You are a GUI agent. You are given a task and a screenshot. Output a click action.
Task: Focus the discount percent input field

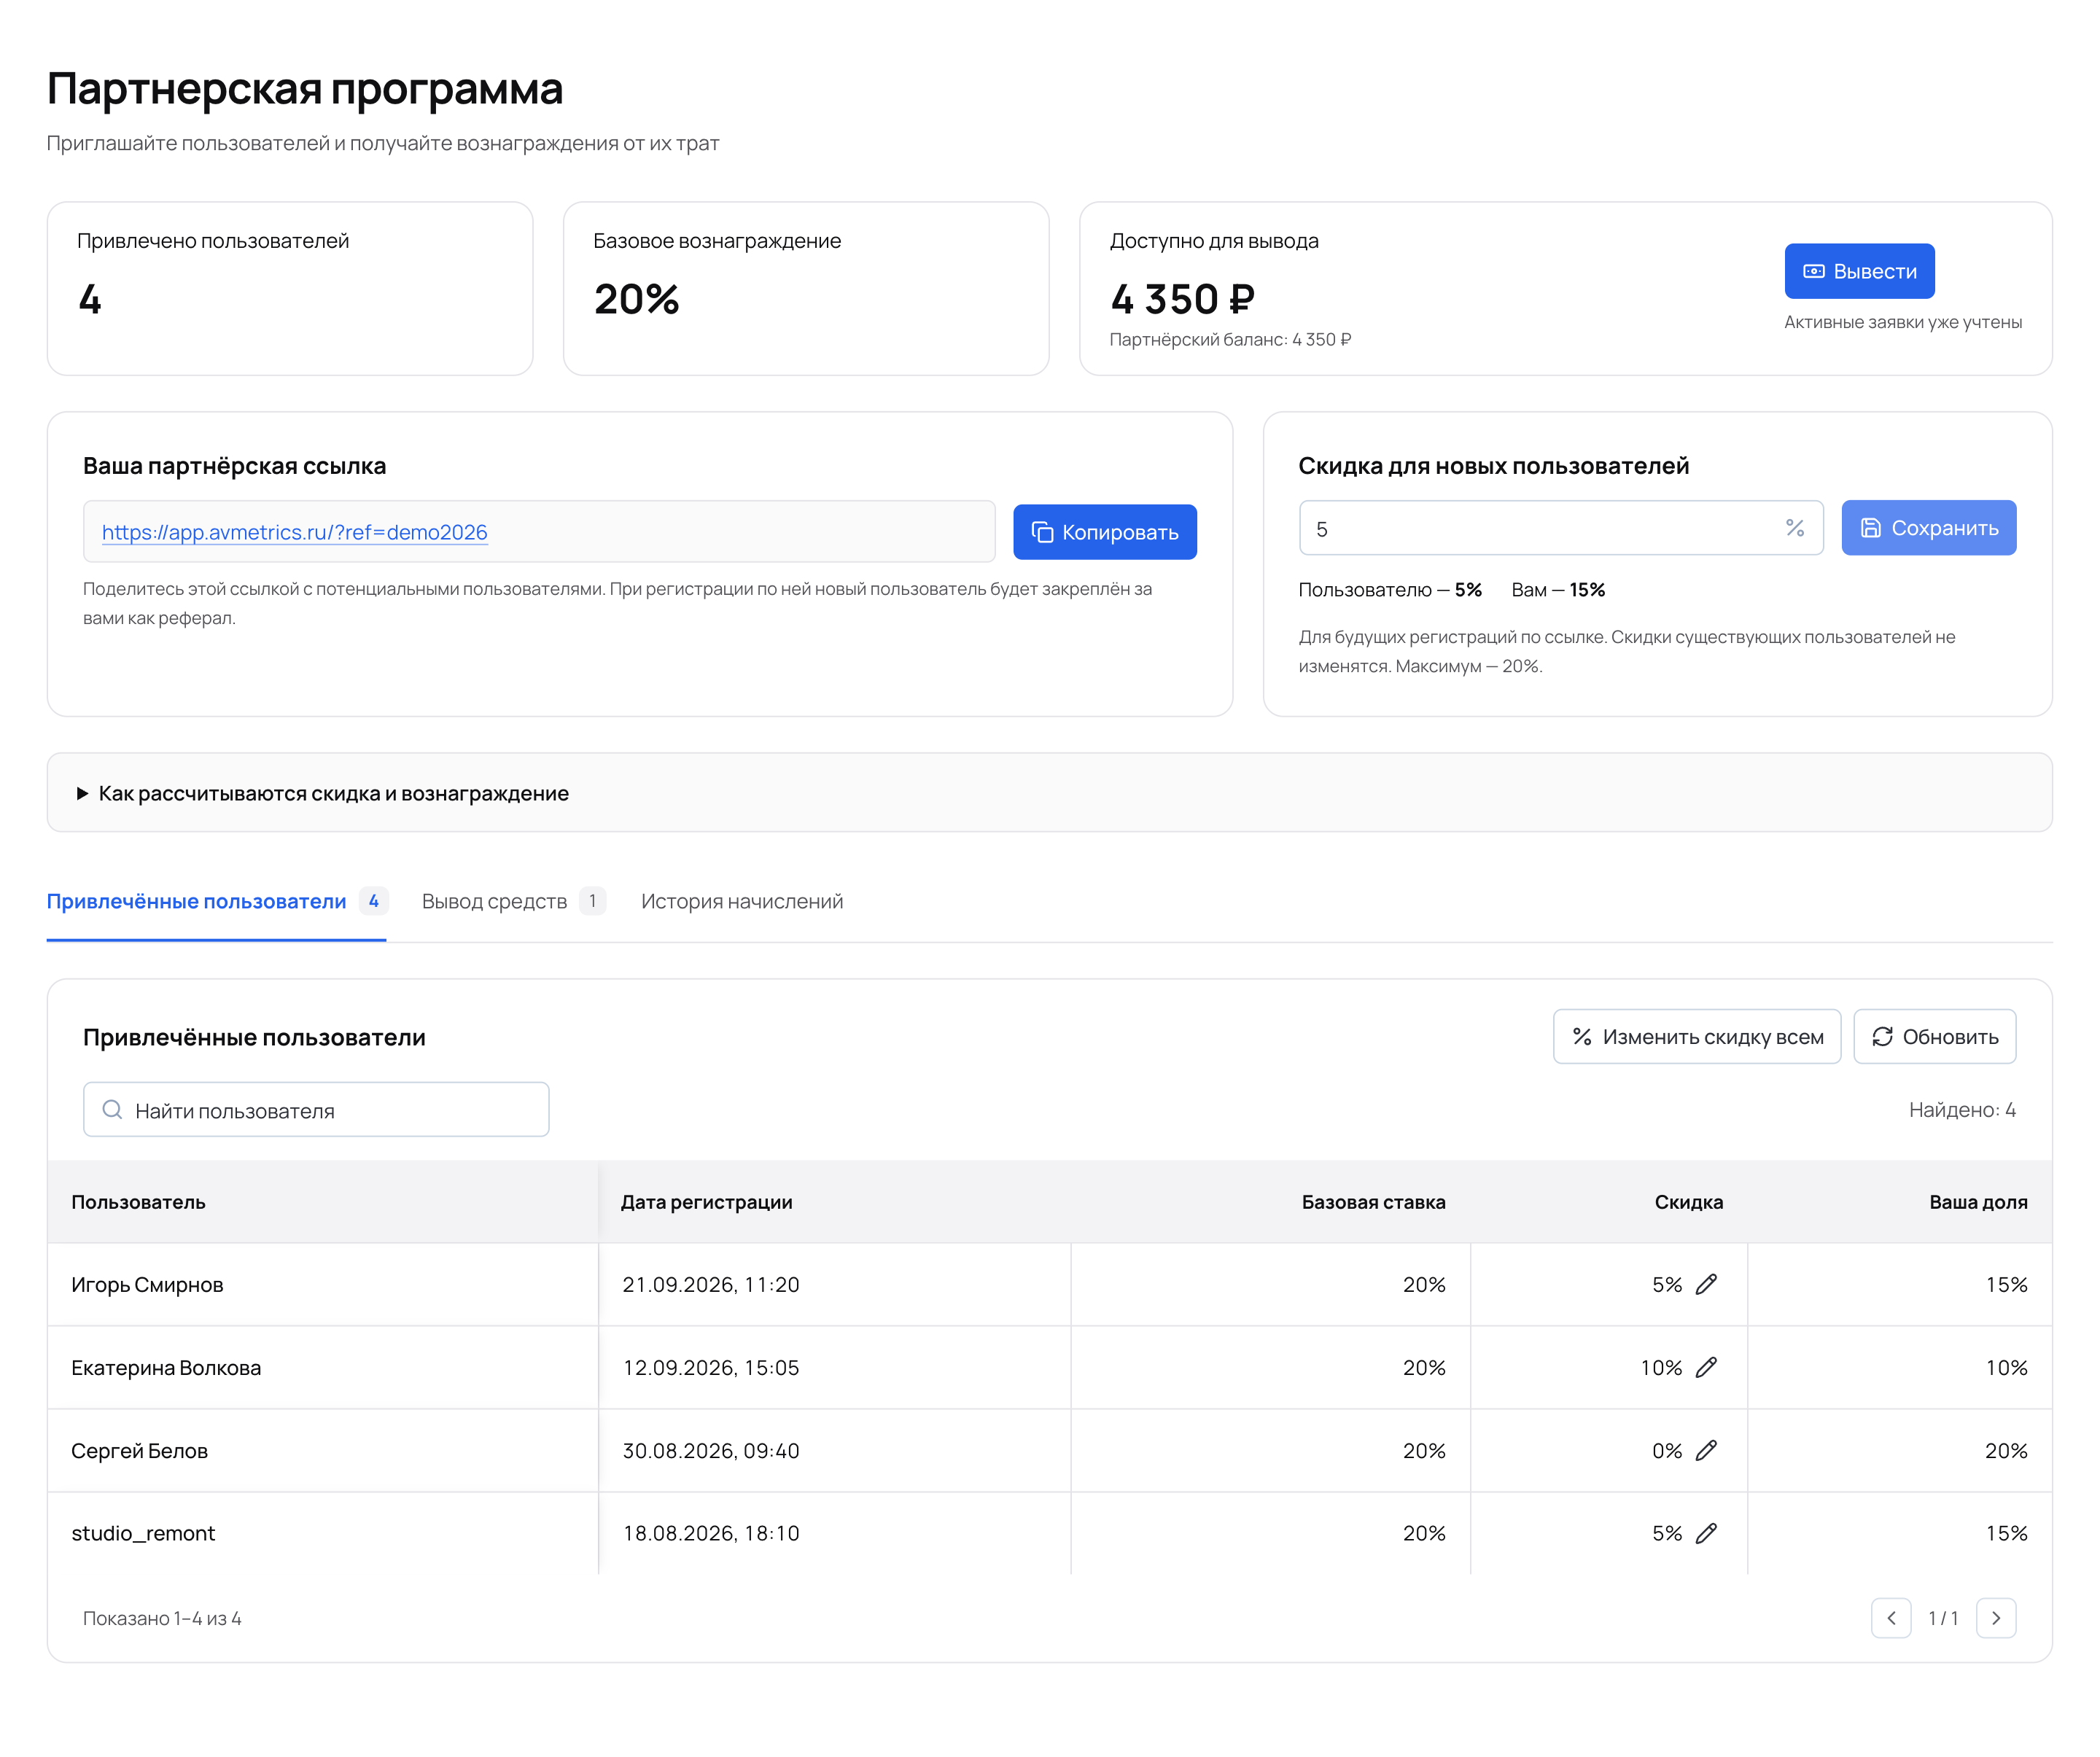[1560, 528]
